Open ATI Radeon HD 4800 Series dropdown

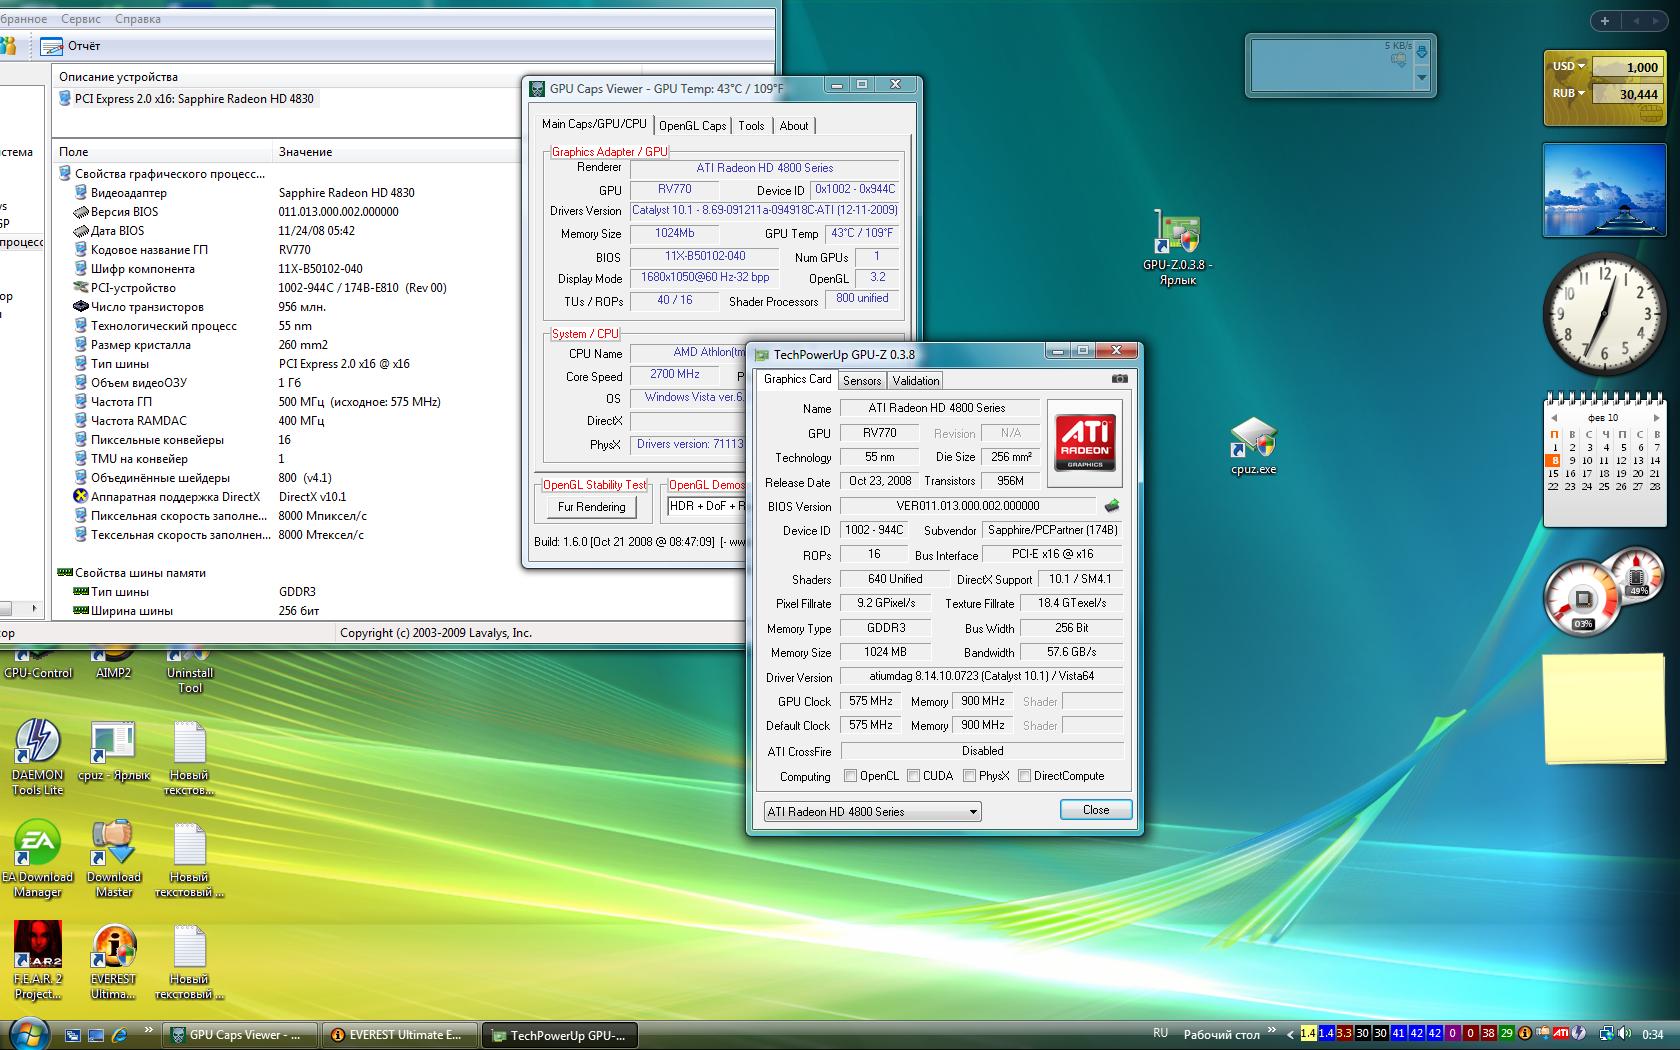(872, 812)
